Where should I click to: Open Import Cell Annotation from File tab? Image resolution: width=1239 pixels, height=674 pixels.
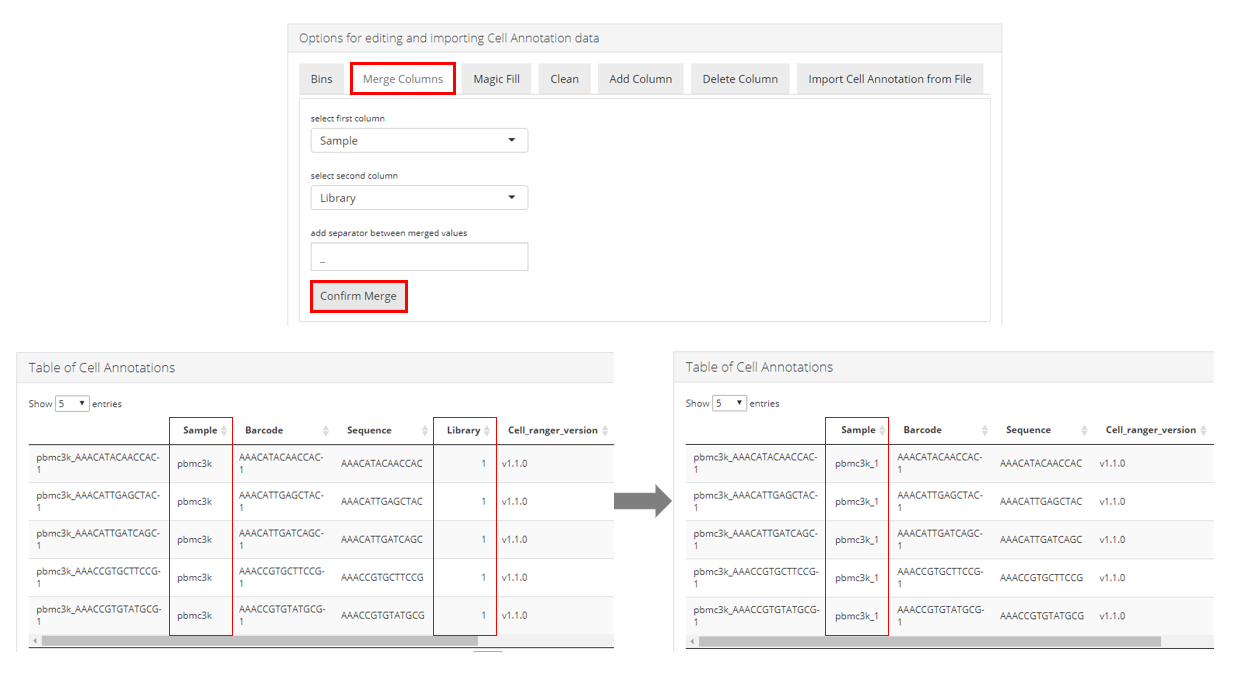[x=889, y=79]
